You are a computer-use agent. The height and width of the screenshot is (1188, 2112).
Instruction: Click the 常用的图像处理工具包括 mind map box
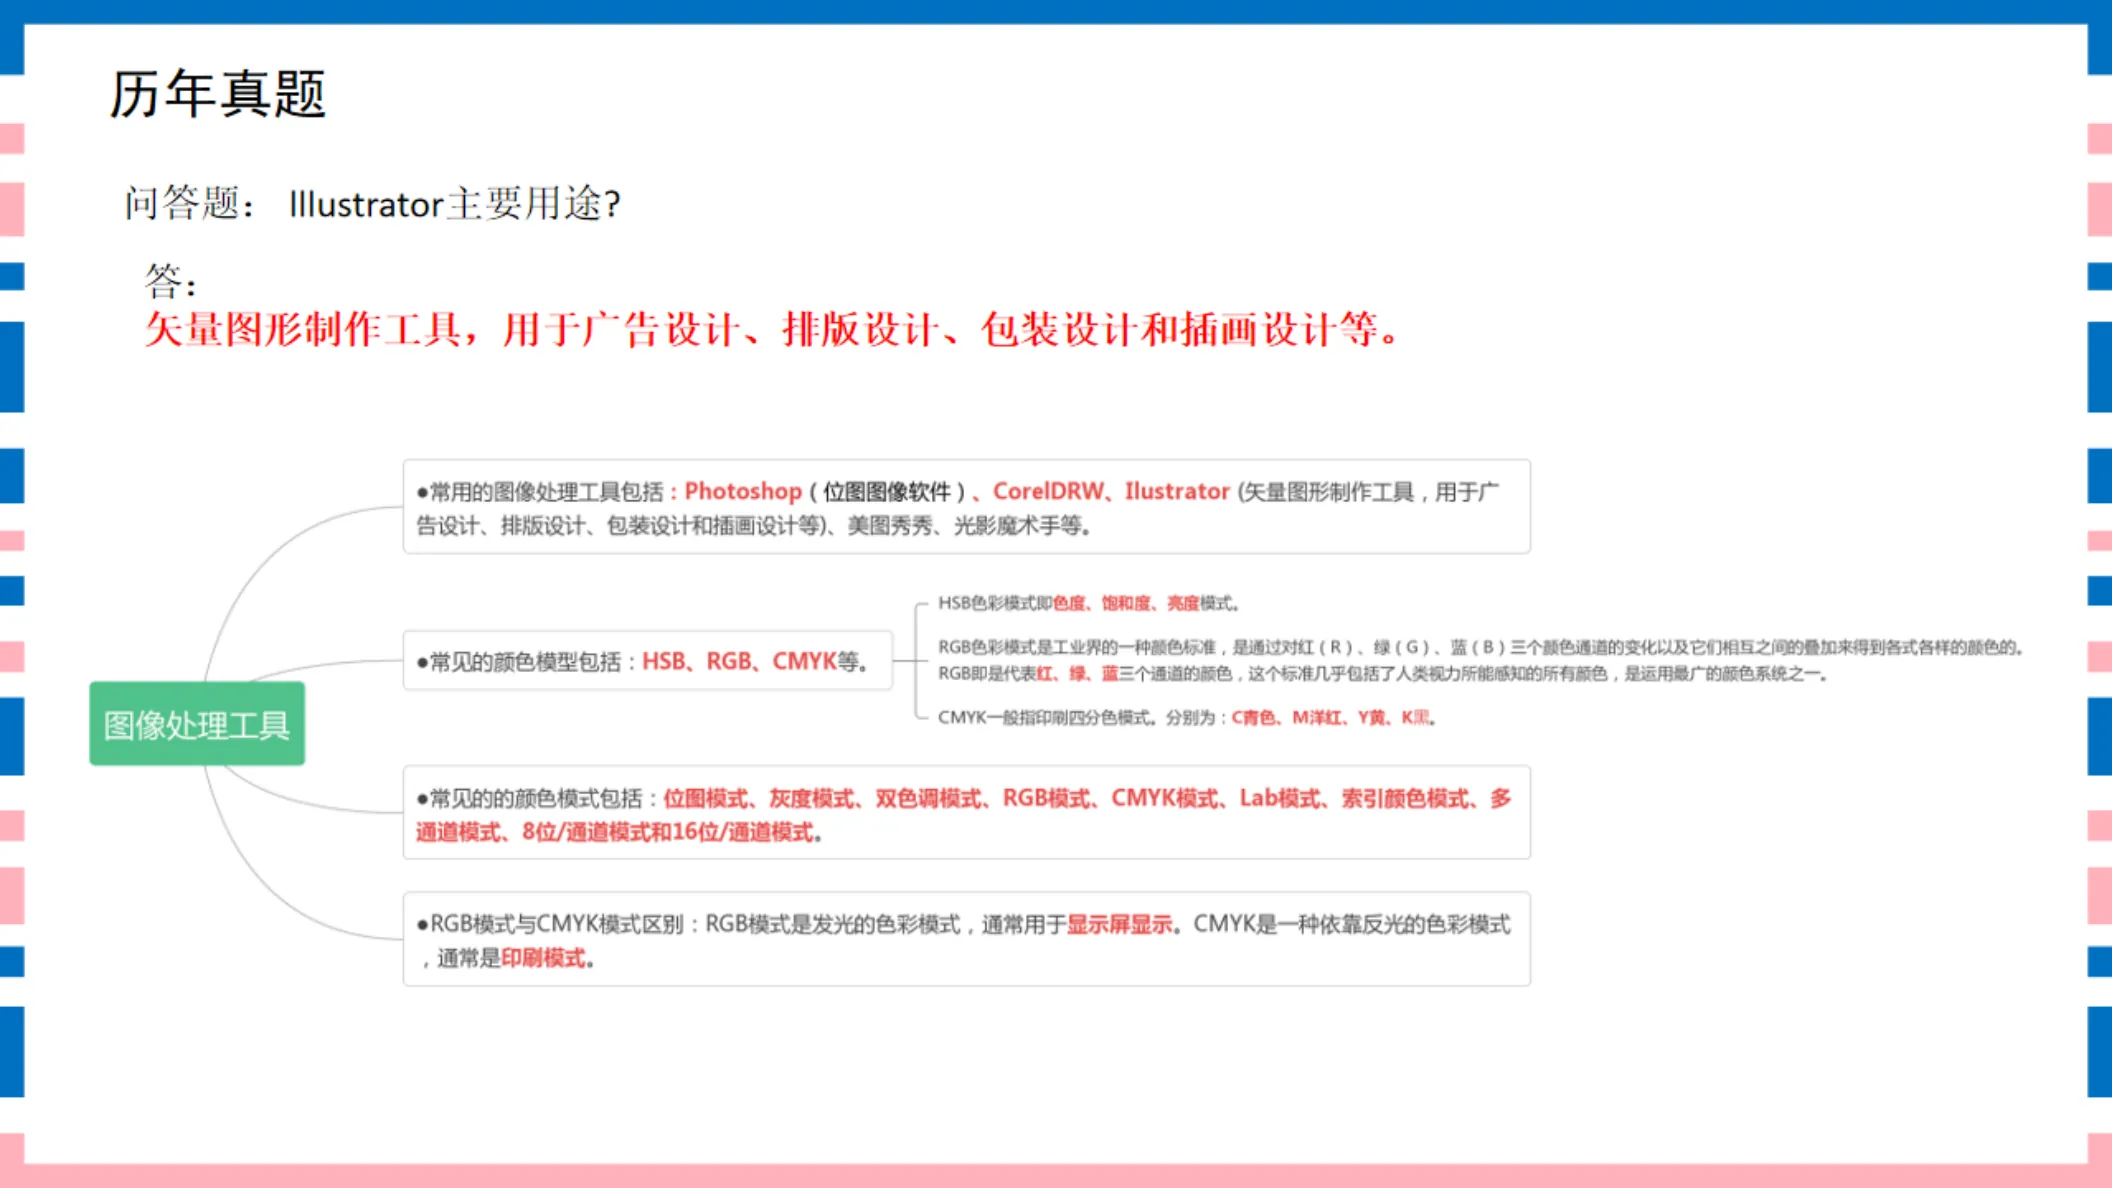click(x=966, y=507)
